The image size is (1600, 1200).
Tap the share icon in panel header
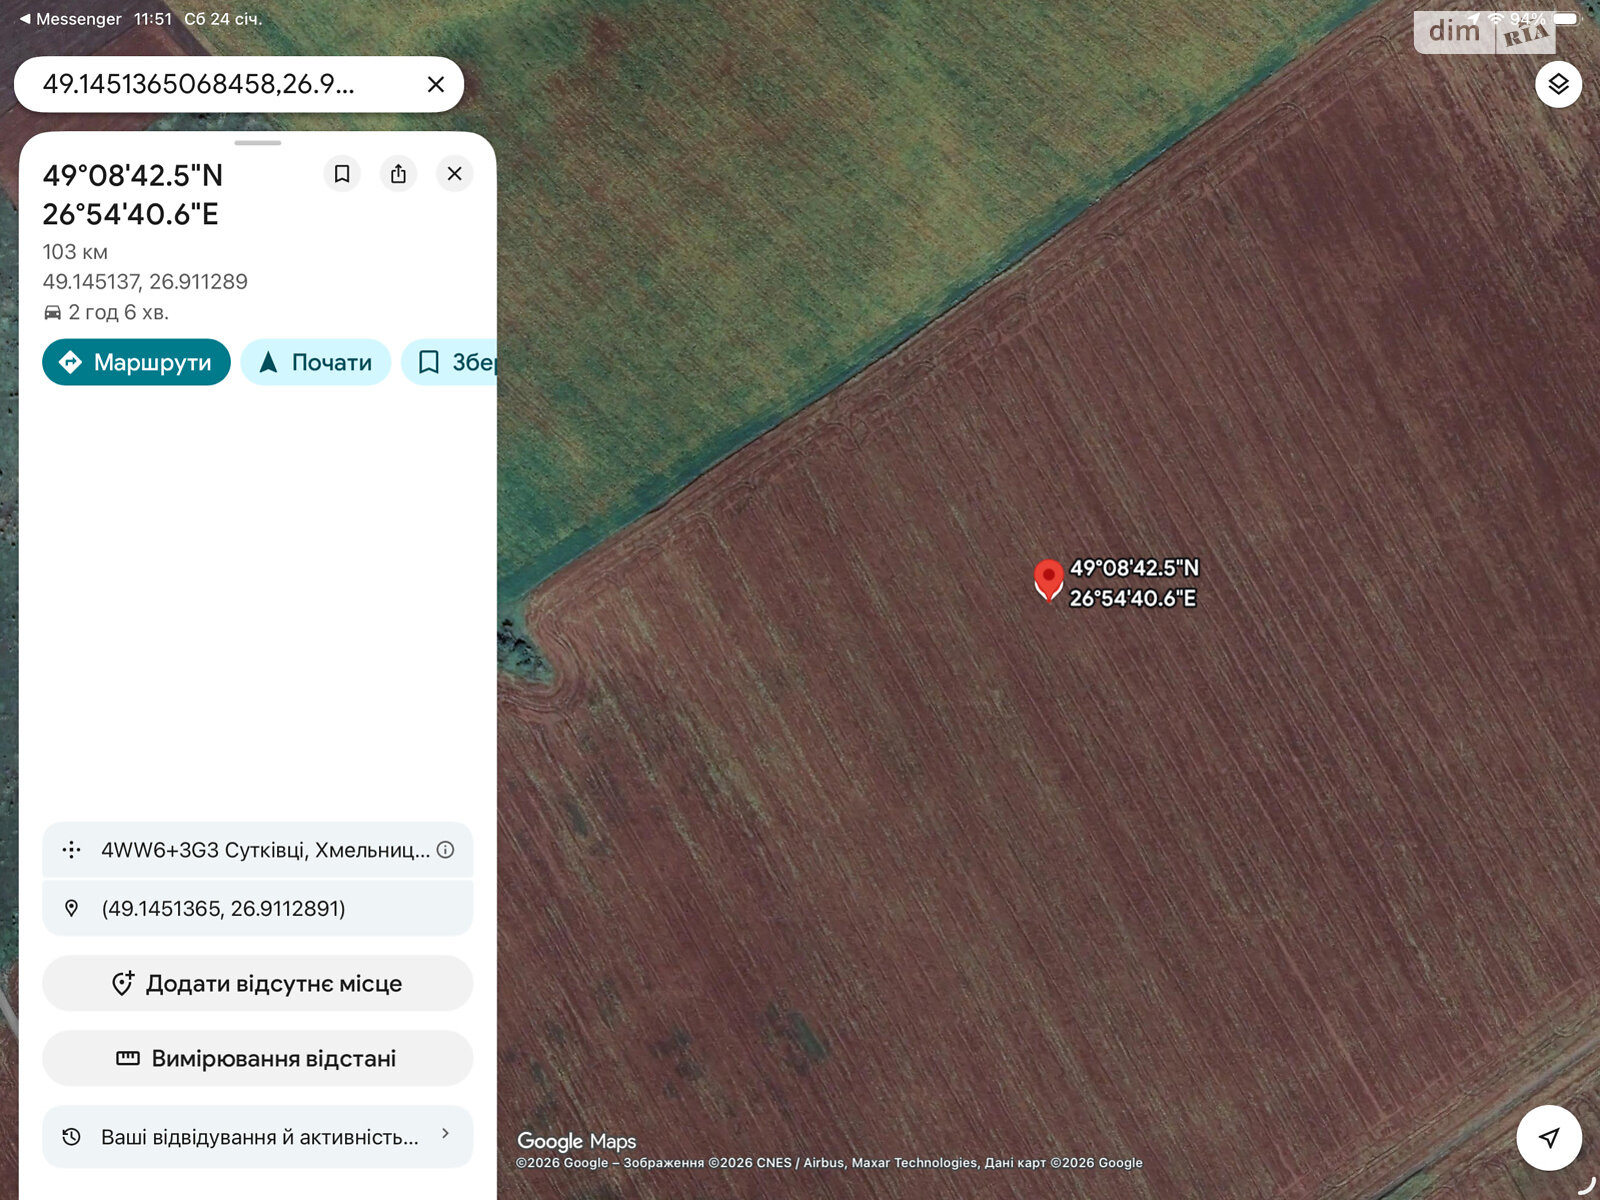click(398, 174)
